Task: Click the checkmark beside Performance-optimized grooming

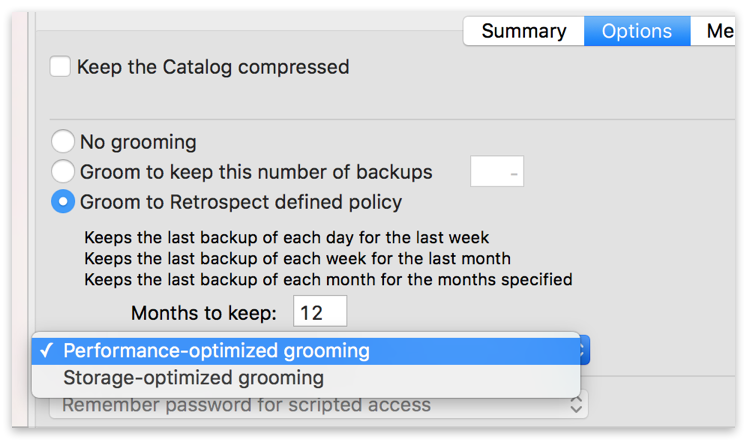Action: [46, 351]
